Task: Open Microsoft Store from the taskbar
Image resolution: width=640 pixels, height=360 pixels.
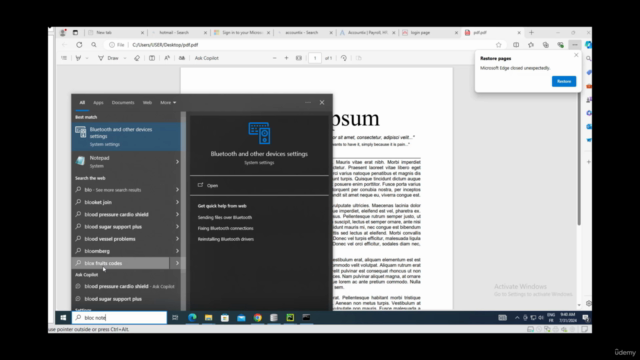Action: (x=225, y=318)
